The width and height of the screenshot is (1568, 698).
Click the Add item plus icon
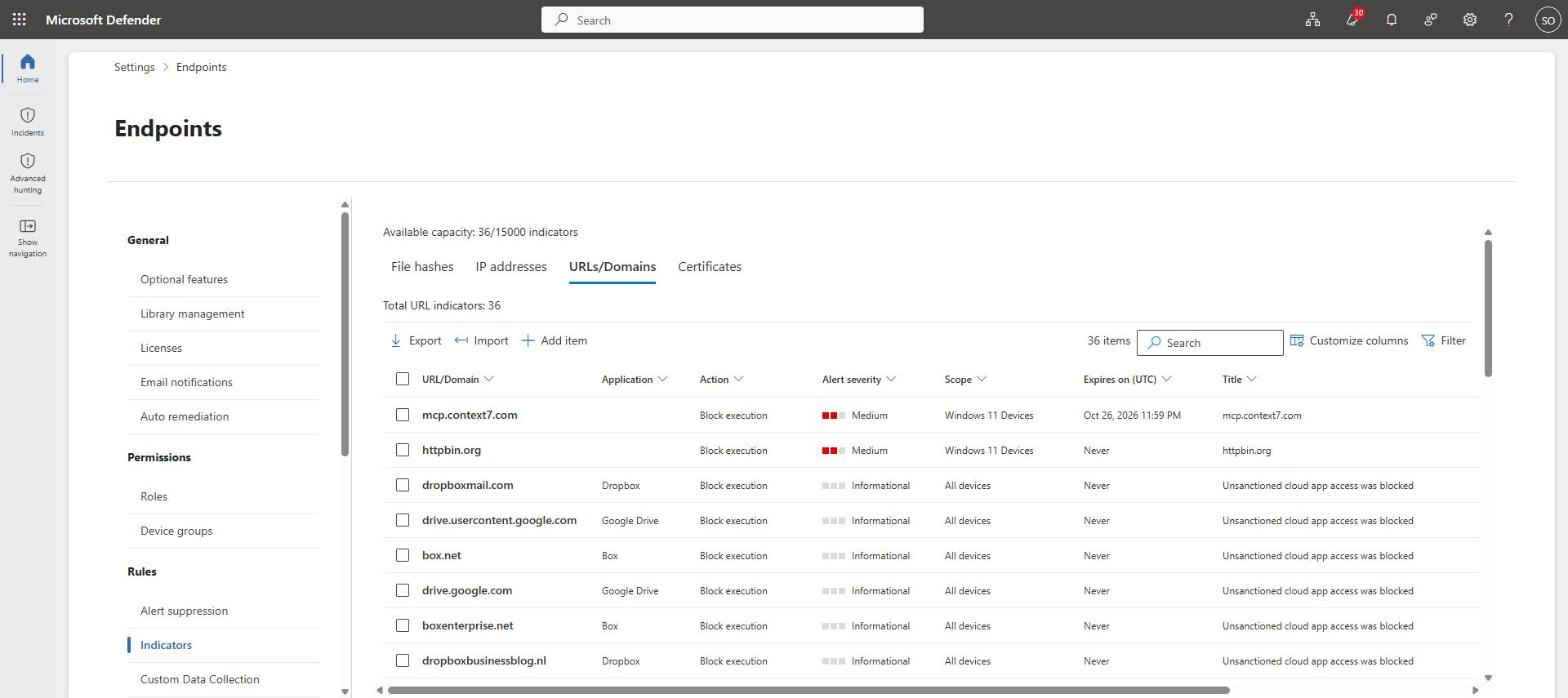pyautogui.click(x=528, y=341)
